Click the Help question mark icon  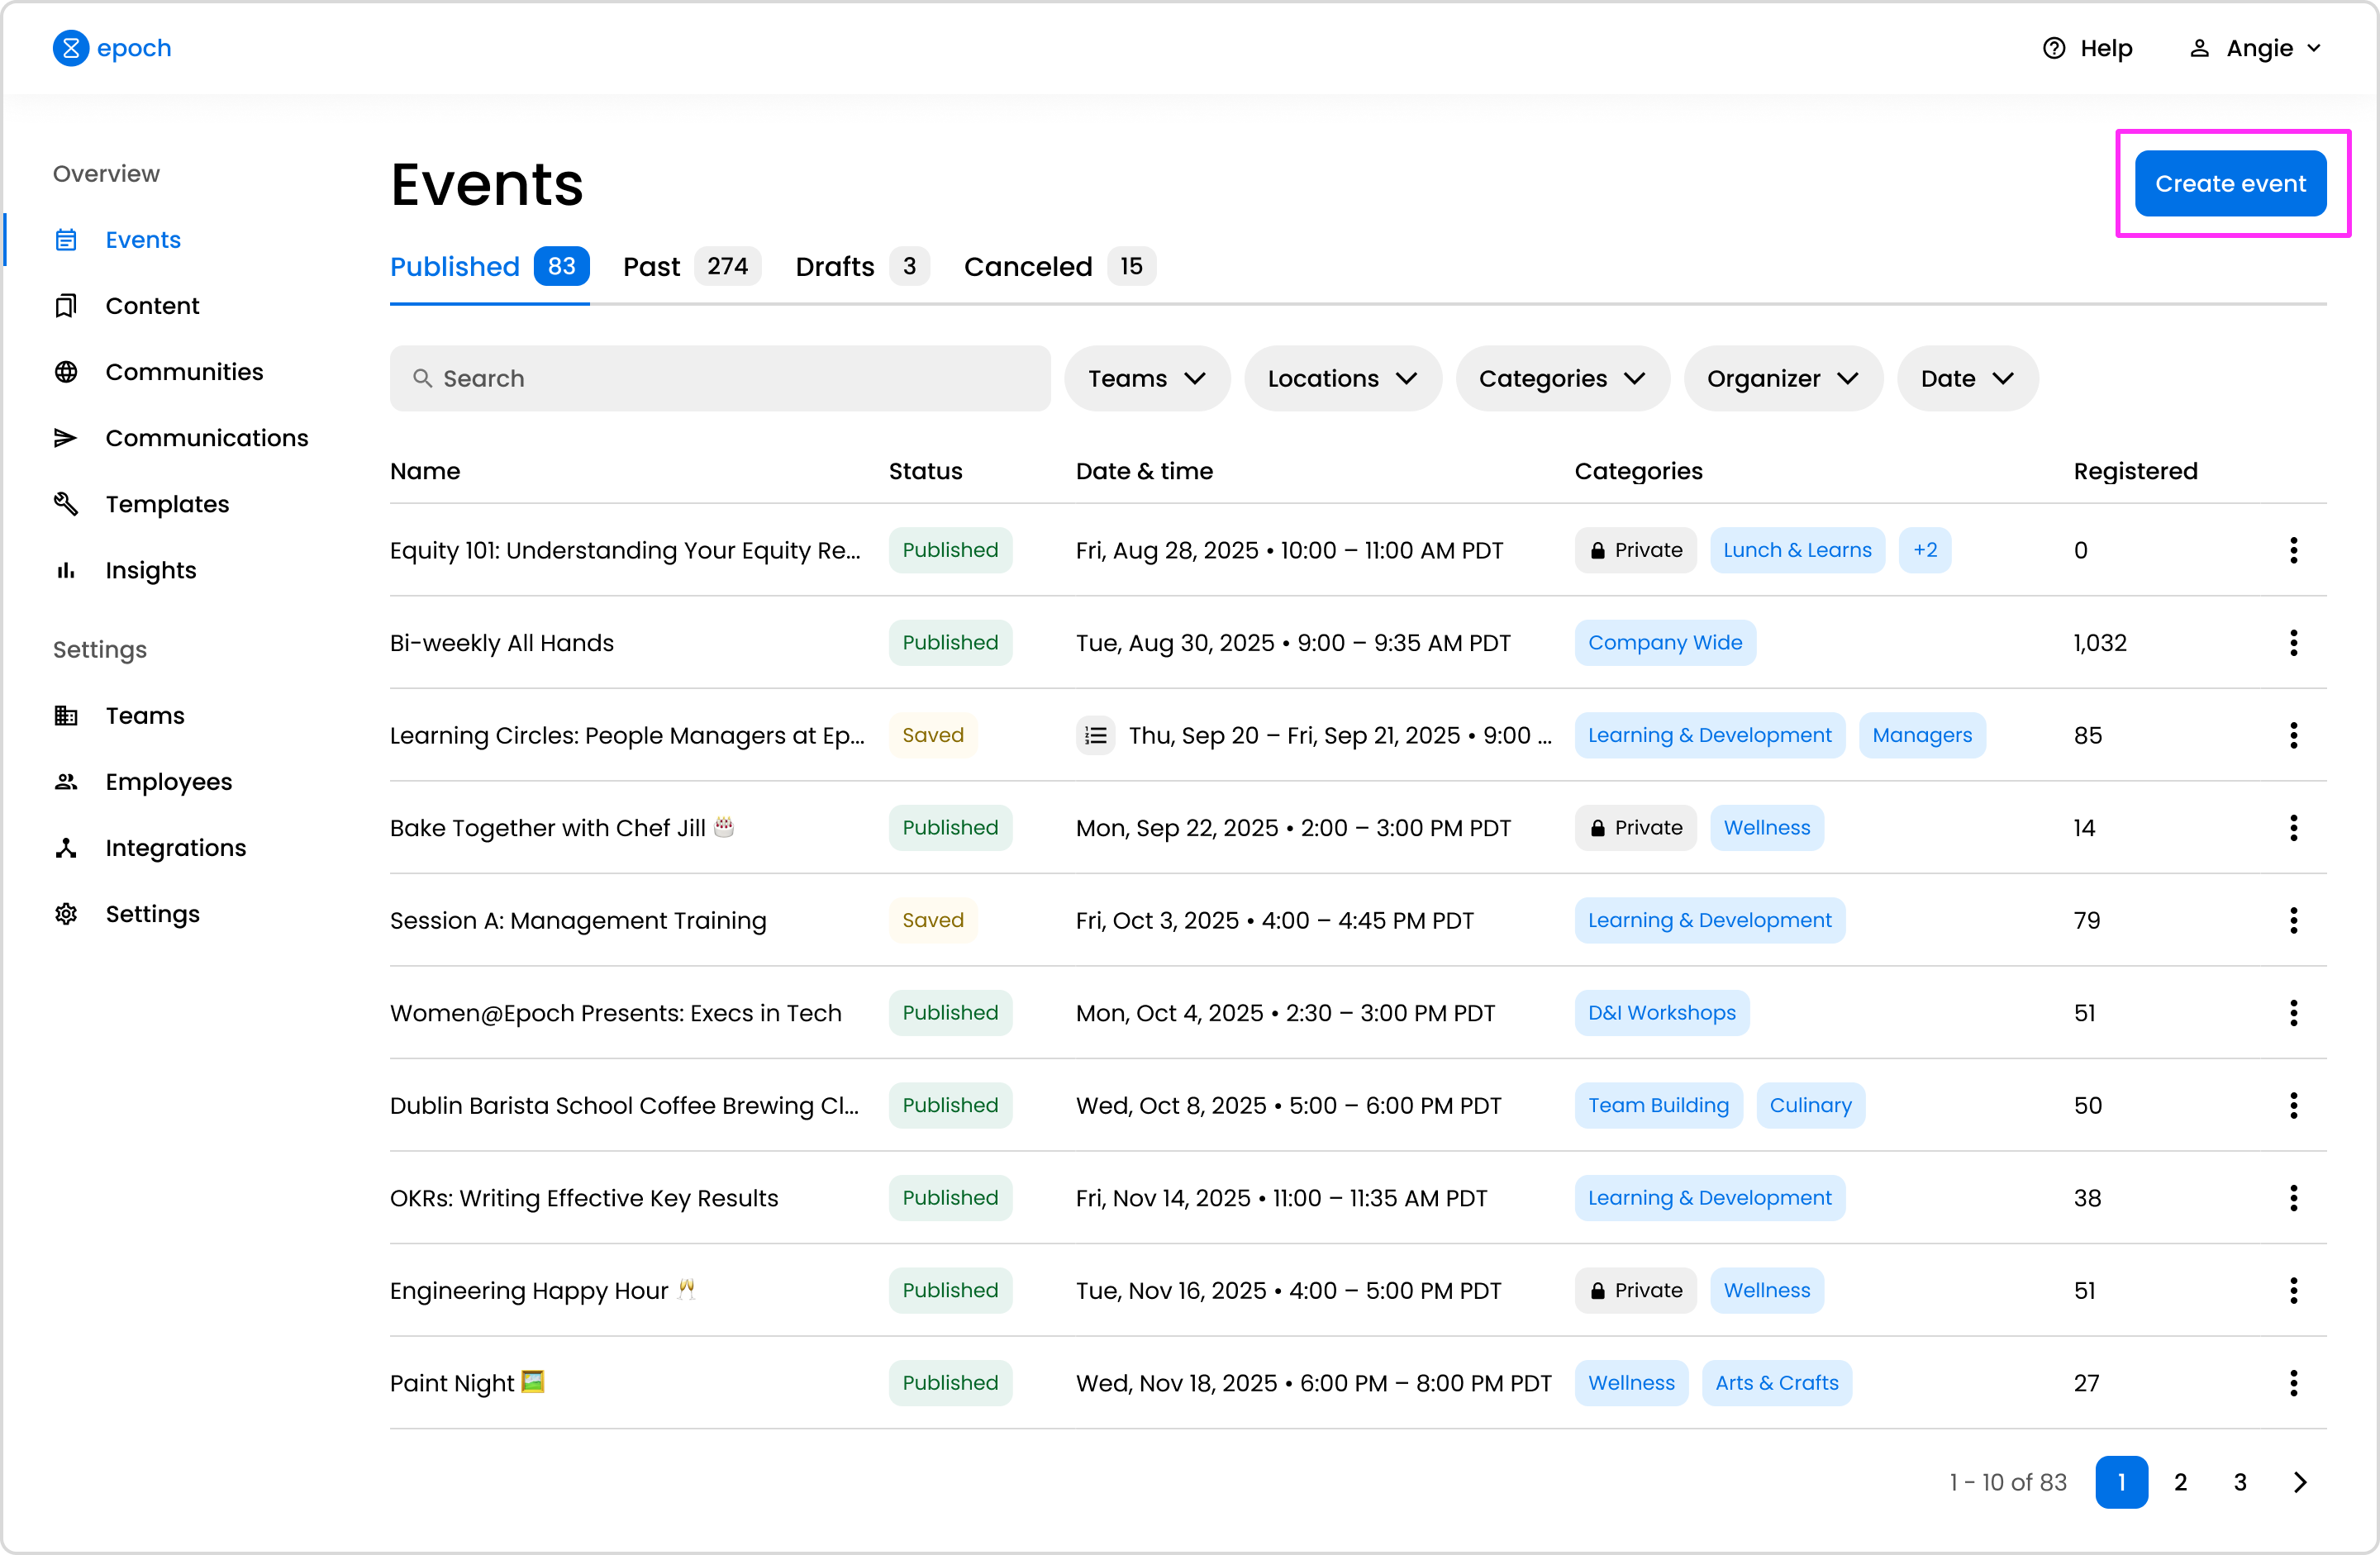[2053, 48]
